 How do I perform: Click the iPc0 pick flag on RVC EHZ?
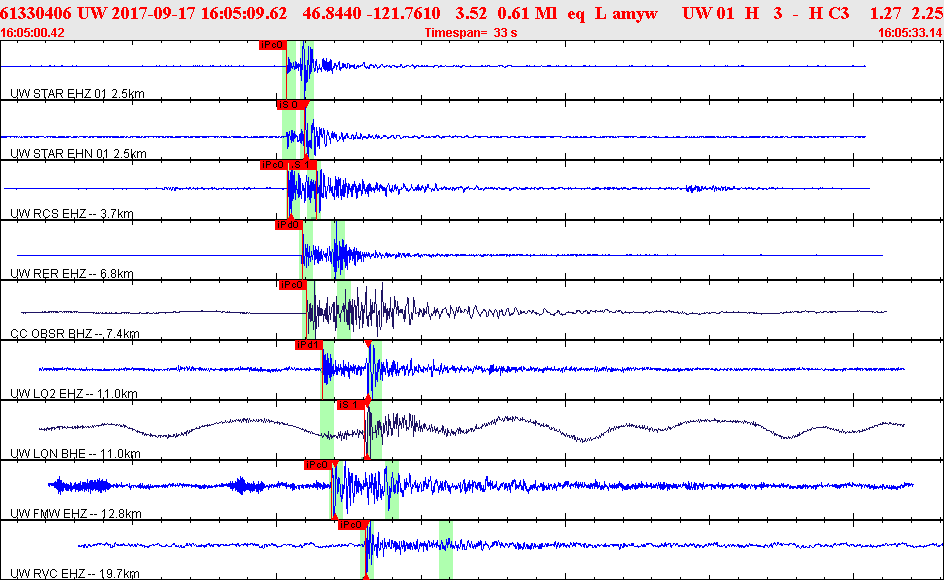(351, 525)
